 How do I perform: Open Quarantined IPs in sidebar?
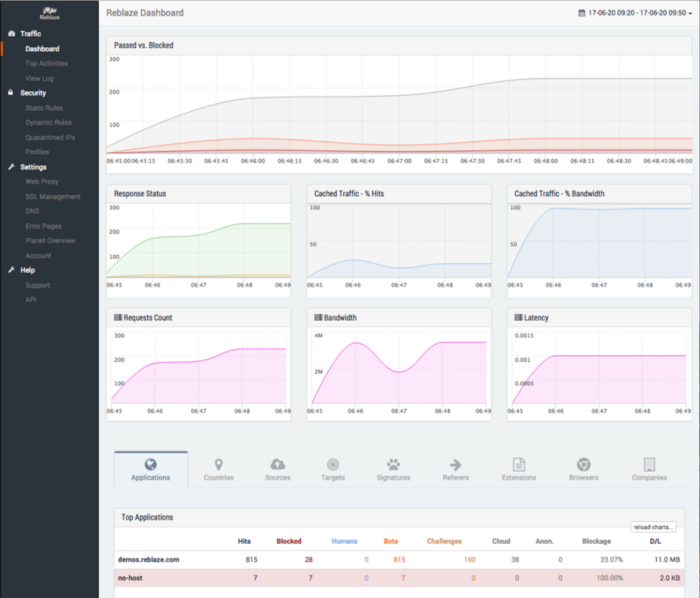point(50,137)
